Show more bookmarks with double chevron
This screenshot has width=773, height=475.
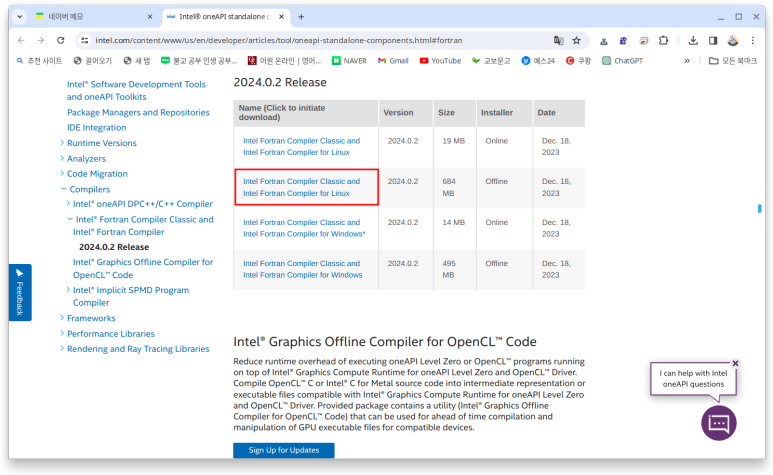coord(687,61)
